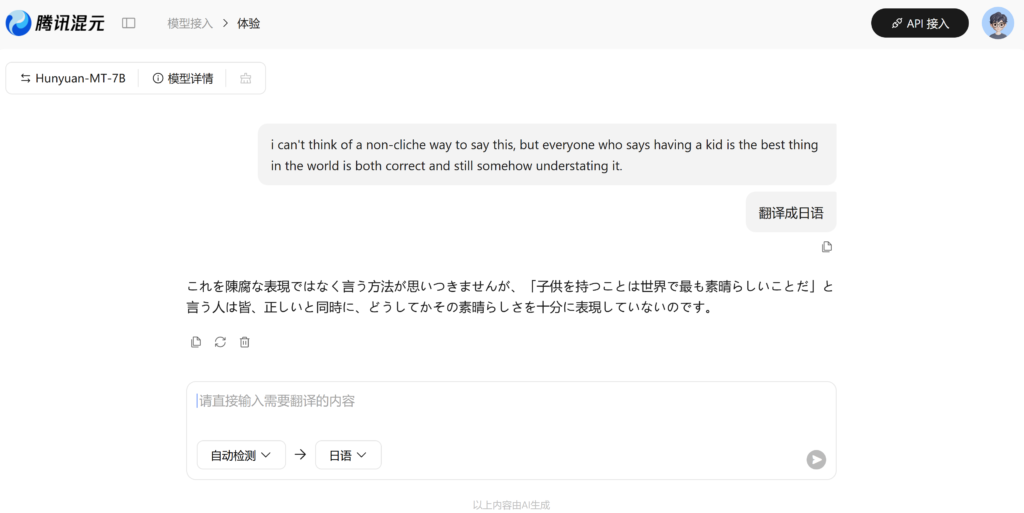The image size is (1024, 513).
Task: Click the info icon beside 模型详情
Action: (157, 78)
